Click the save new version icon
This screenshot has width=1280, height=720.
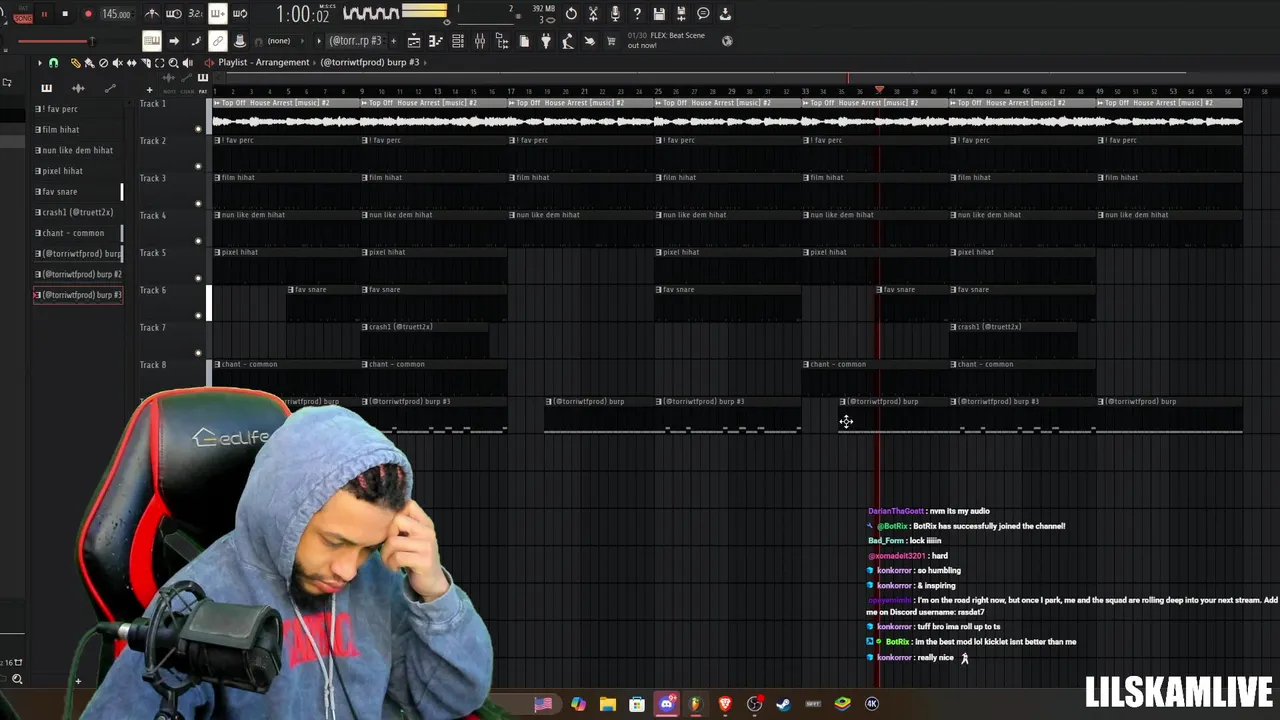coord(681,14)
